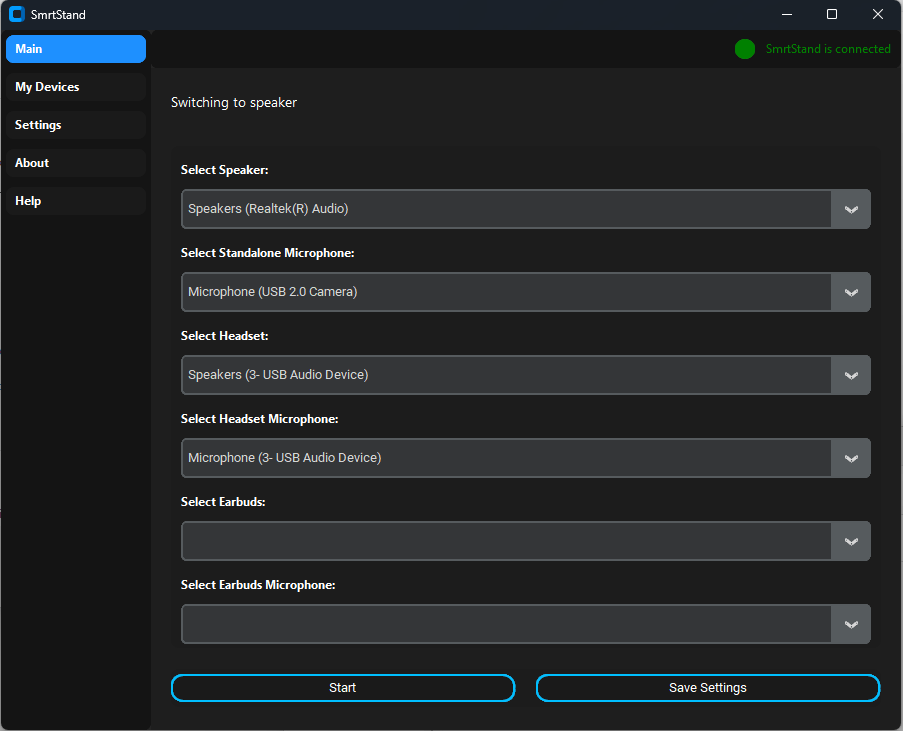Open the Help page

coord(76,201)
